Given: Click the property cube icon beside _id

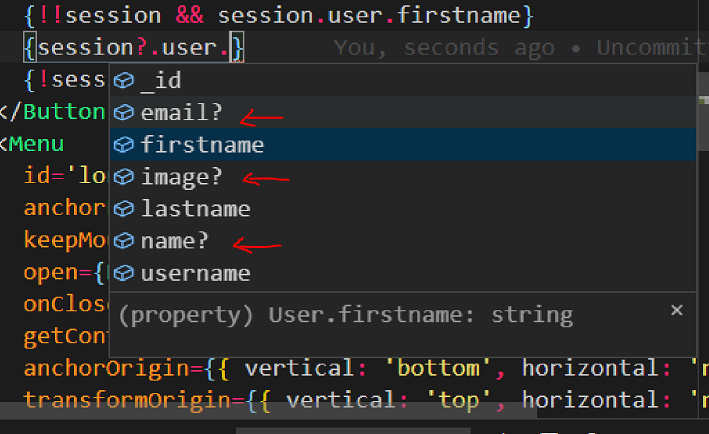Looking at the screenshot, I should [123, 81].
